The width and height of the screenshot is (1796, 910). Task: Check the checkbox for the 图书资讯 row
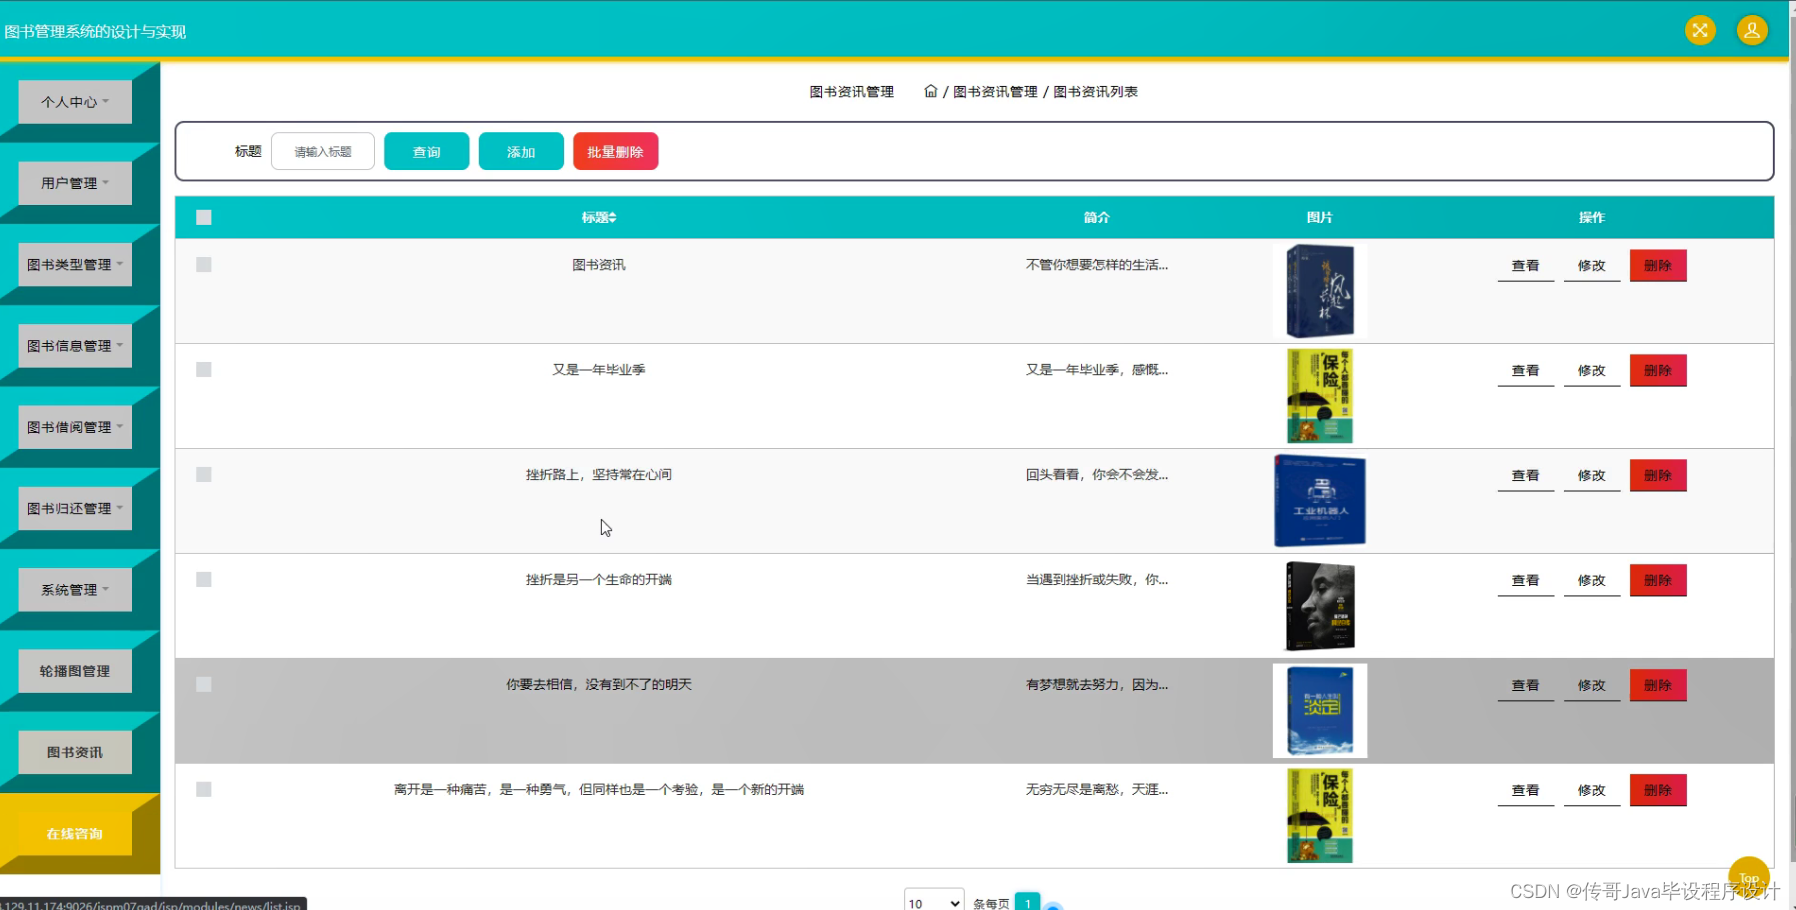pyautogui.click(x=203, y=265)
